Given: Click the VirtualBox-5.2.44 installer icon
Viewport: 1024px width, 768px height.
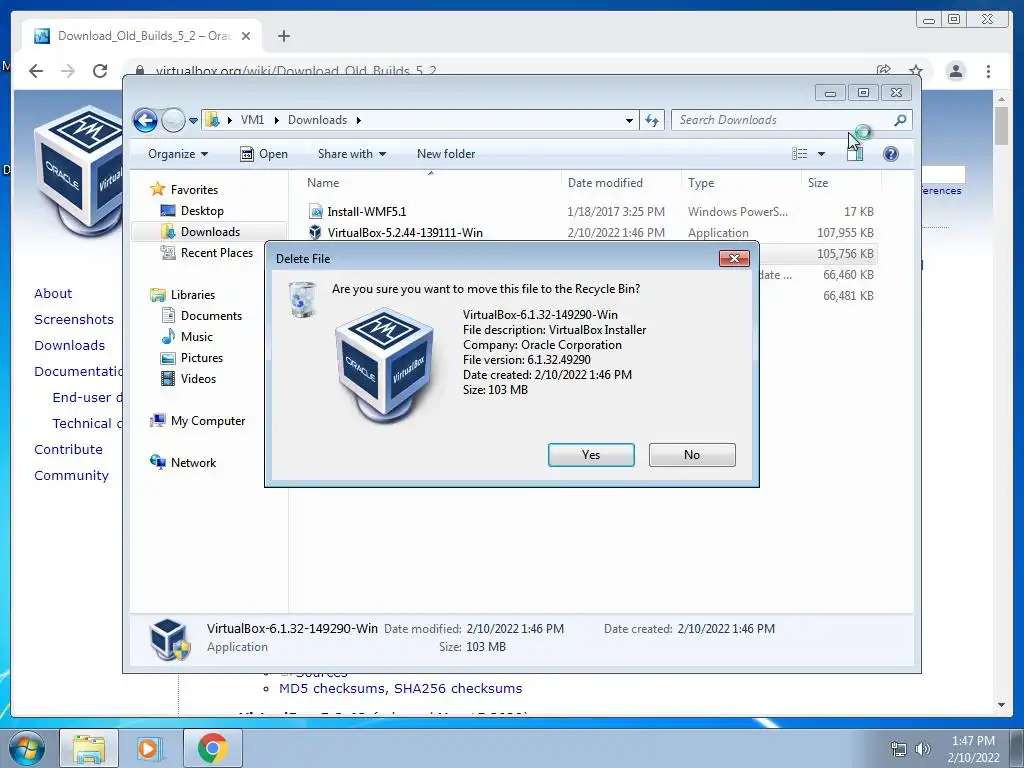Looking at the screenshot, I should (315, 232).
